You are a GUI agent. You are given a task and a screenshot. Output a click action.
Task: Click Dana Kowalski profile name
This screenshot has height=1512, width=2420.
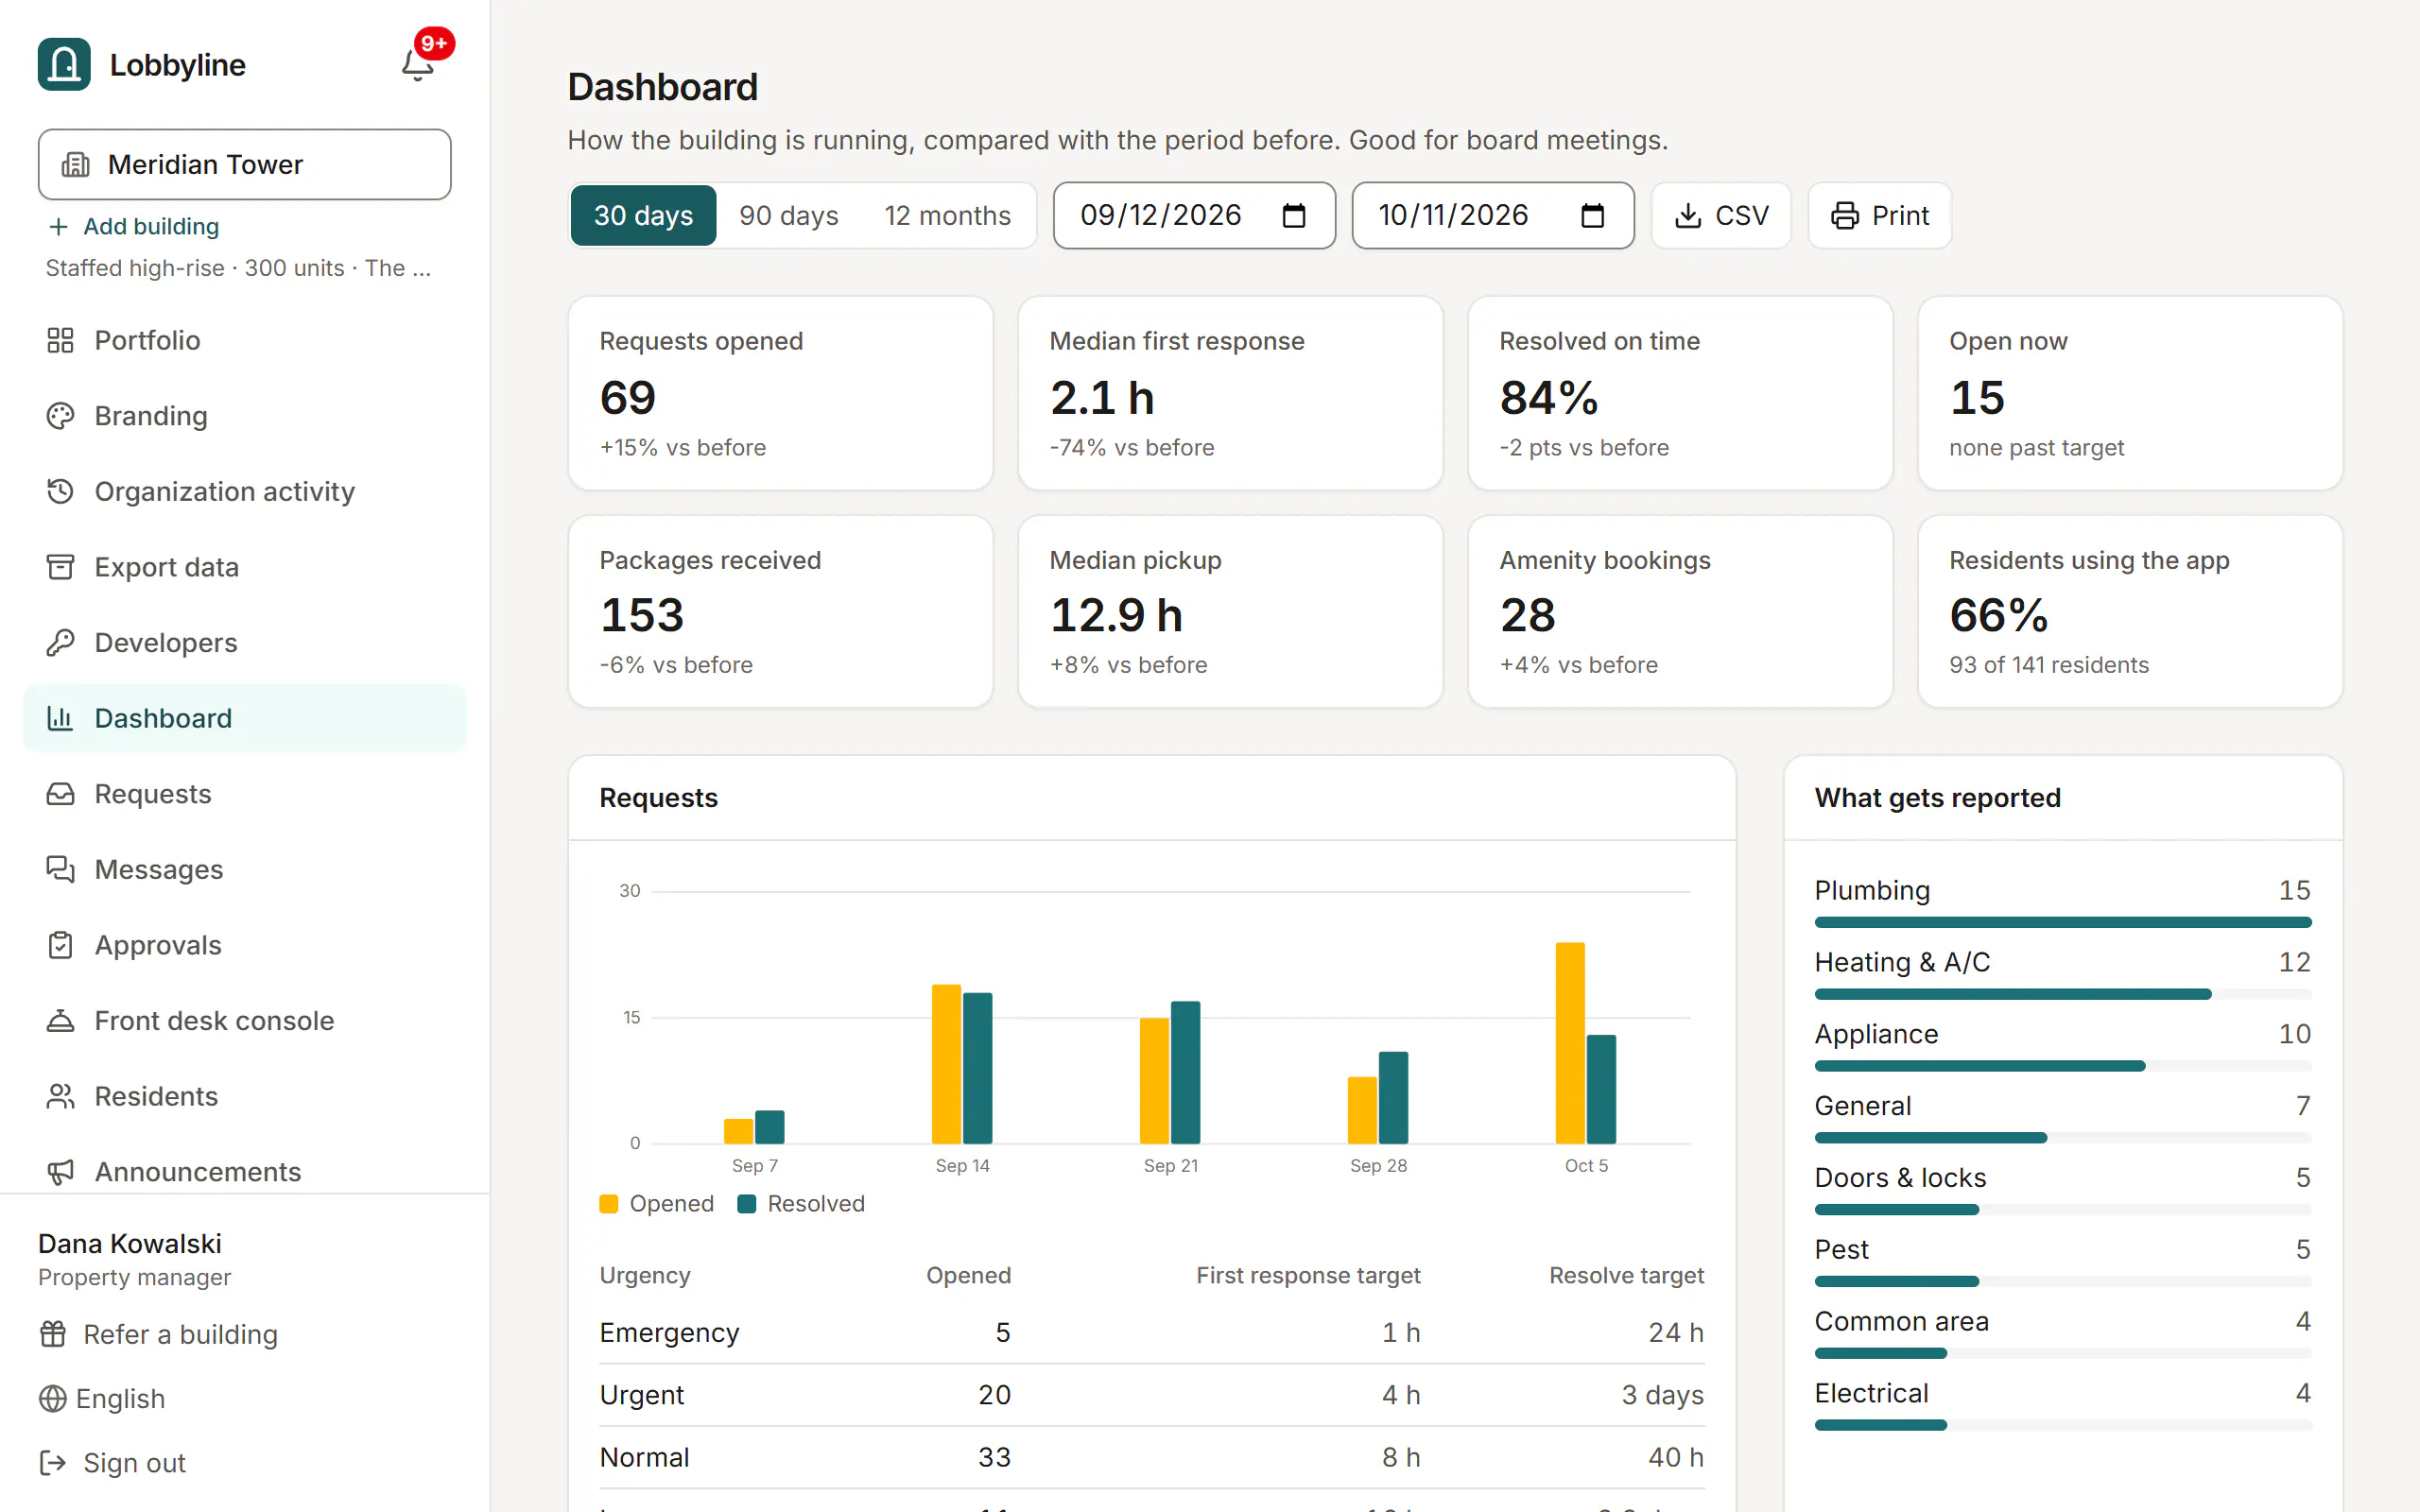[x=130, y=1244]
